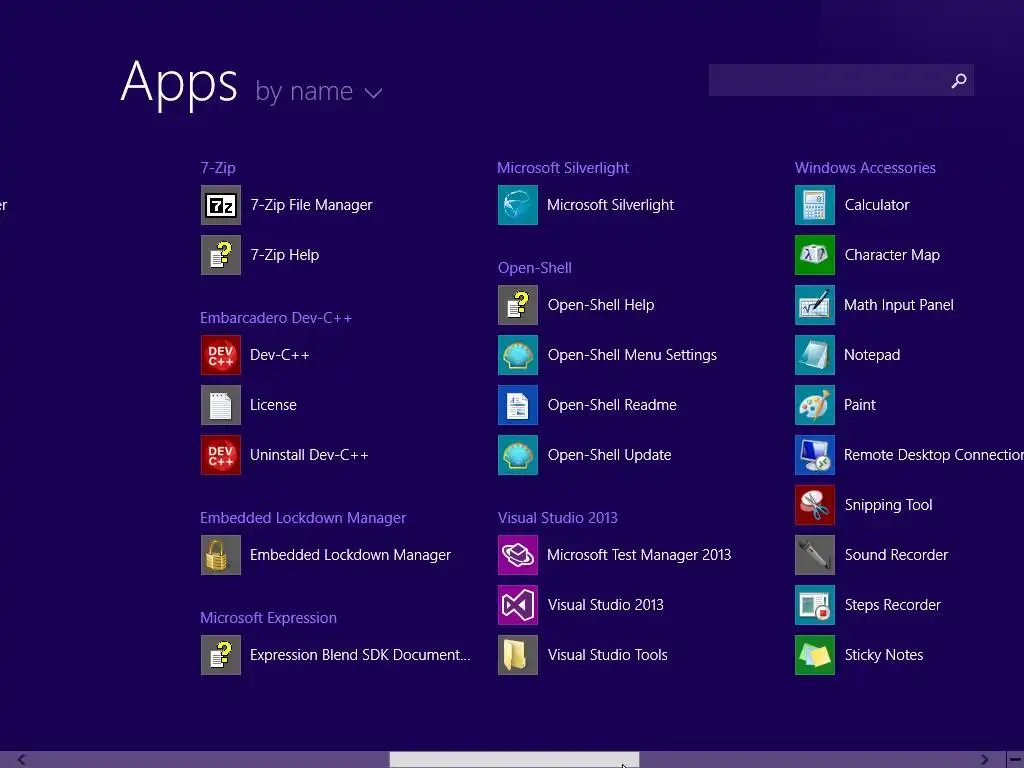The height and width of the screenshot is (768, 1024).
Task: Open the Notepad icon
Action: click(x=815, y=355)
